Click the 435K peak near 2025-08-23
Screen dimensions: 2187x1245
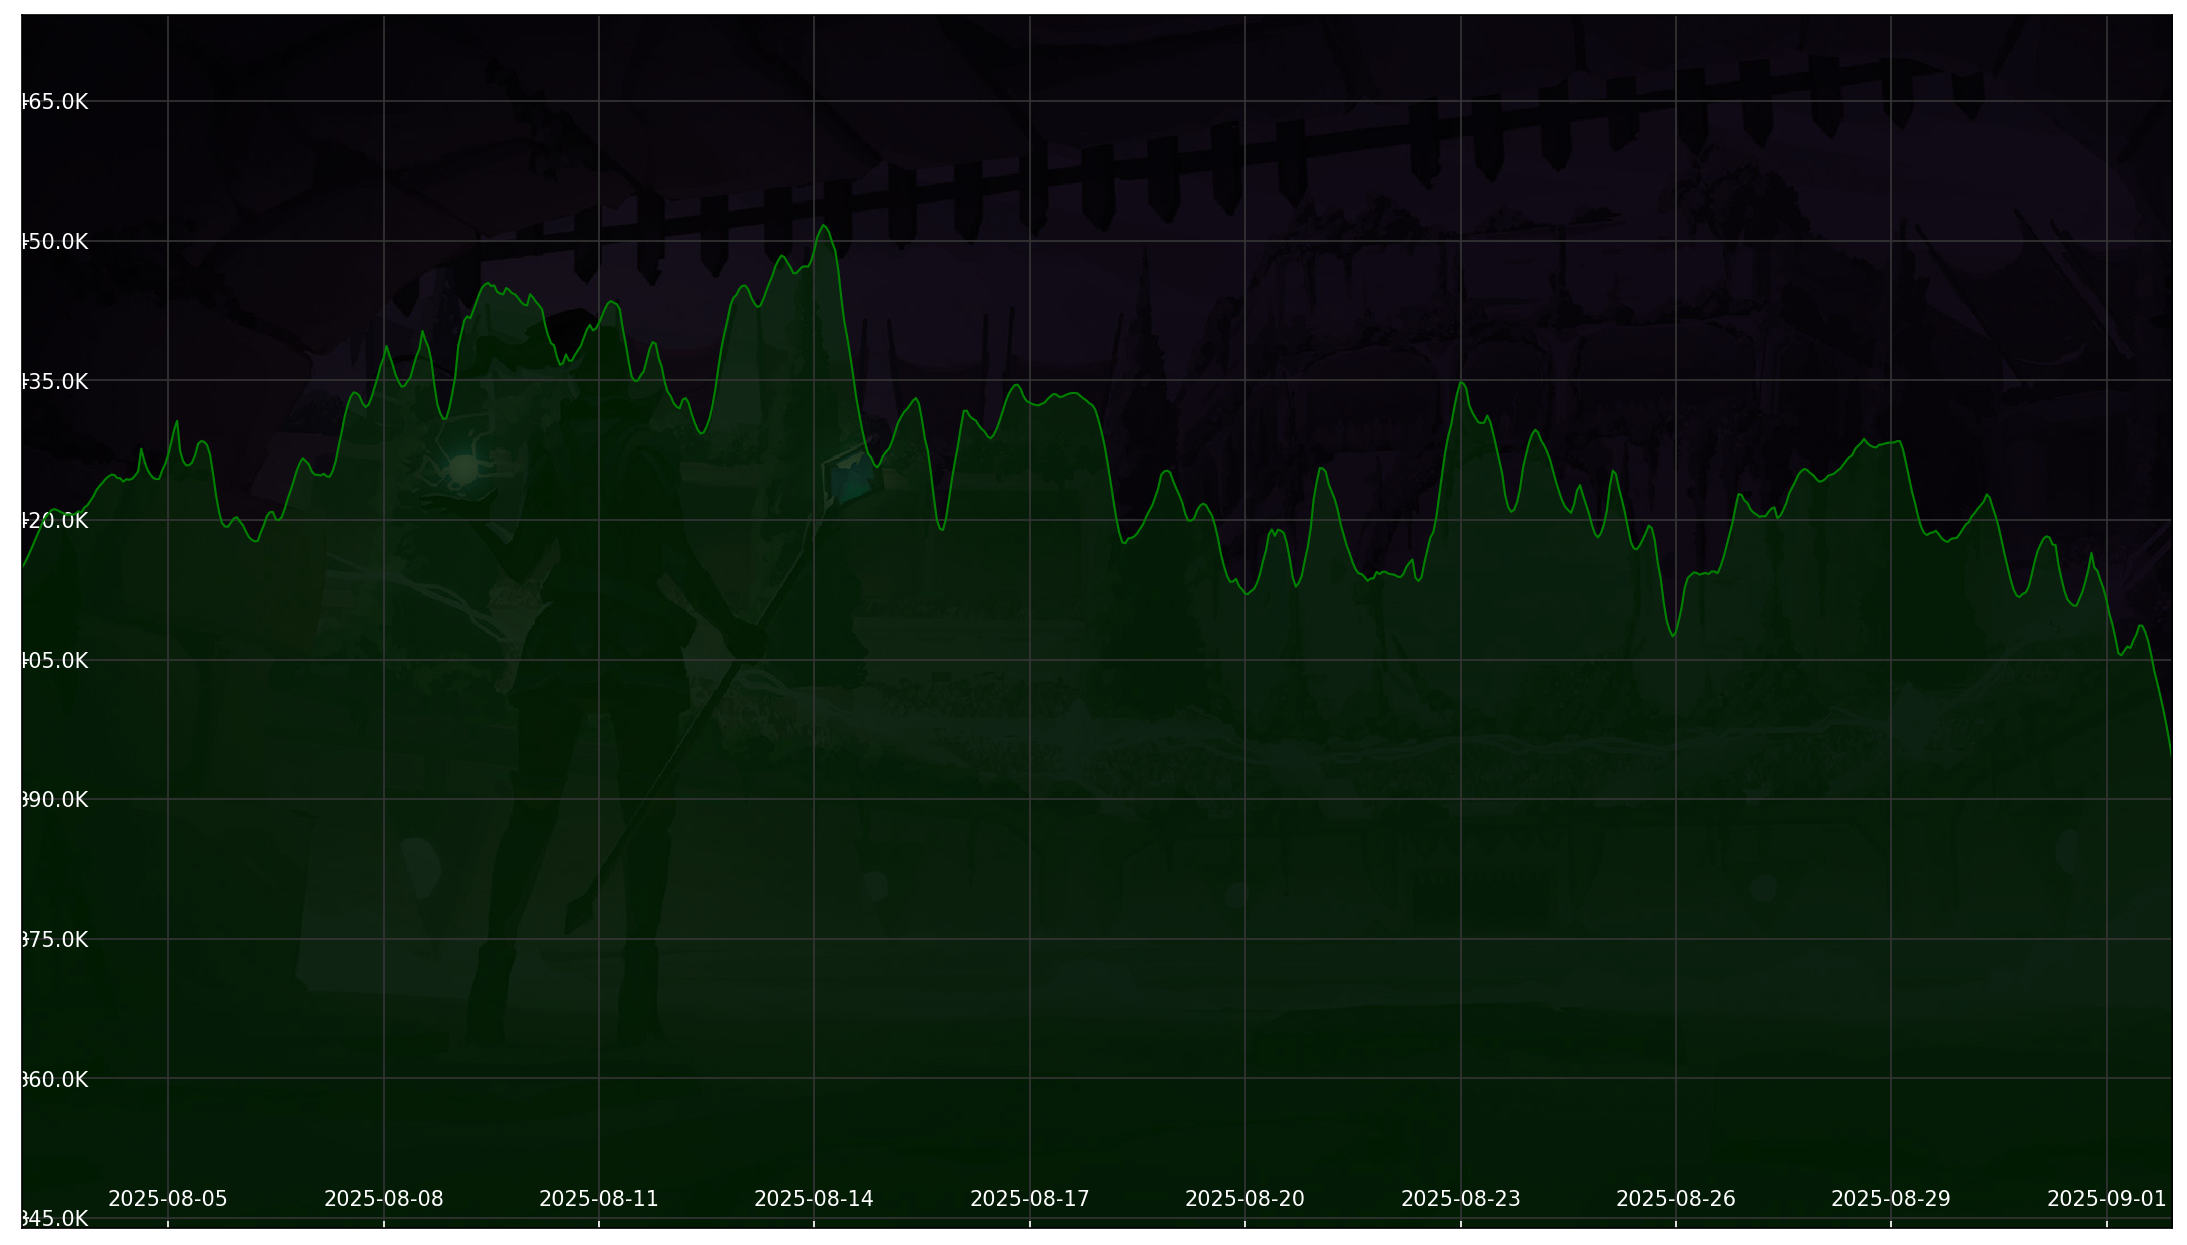point(1463,383)
